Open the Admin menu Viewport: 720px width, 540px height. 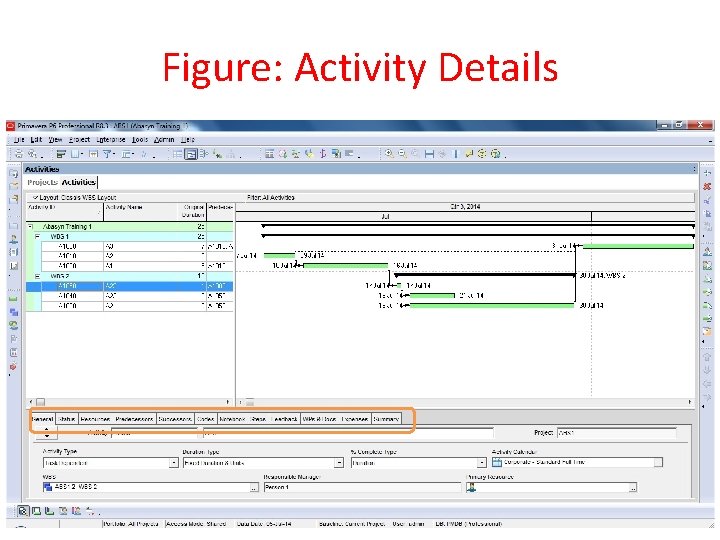164,140
